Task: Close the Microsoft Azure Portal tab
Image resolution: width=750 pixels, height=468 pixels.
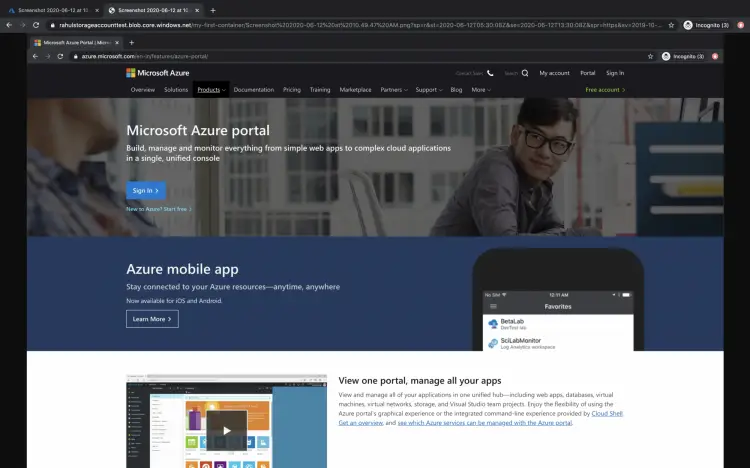Action: (117, 43)
